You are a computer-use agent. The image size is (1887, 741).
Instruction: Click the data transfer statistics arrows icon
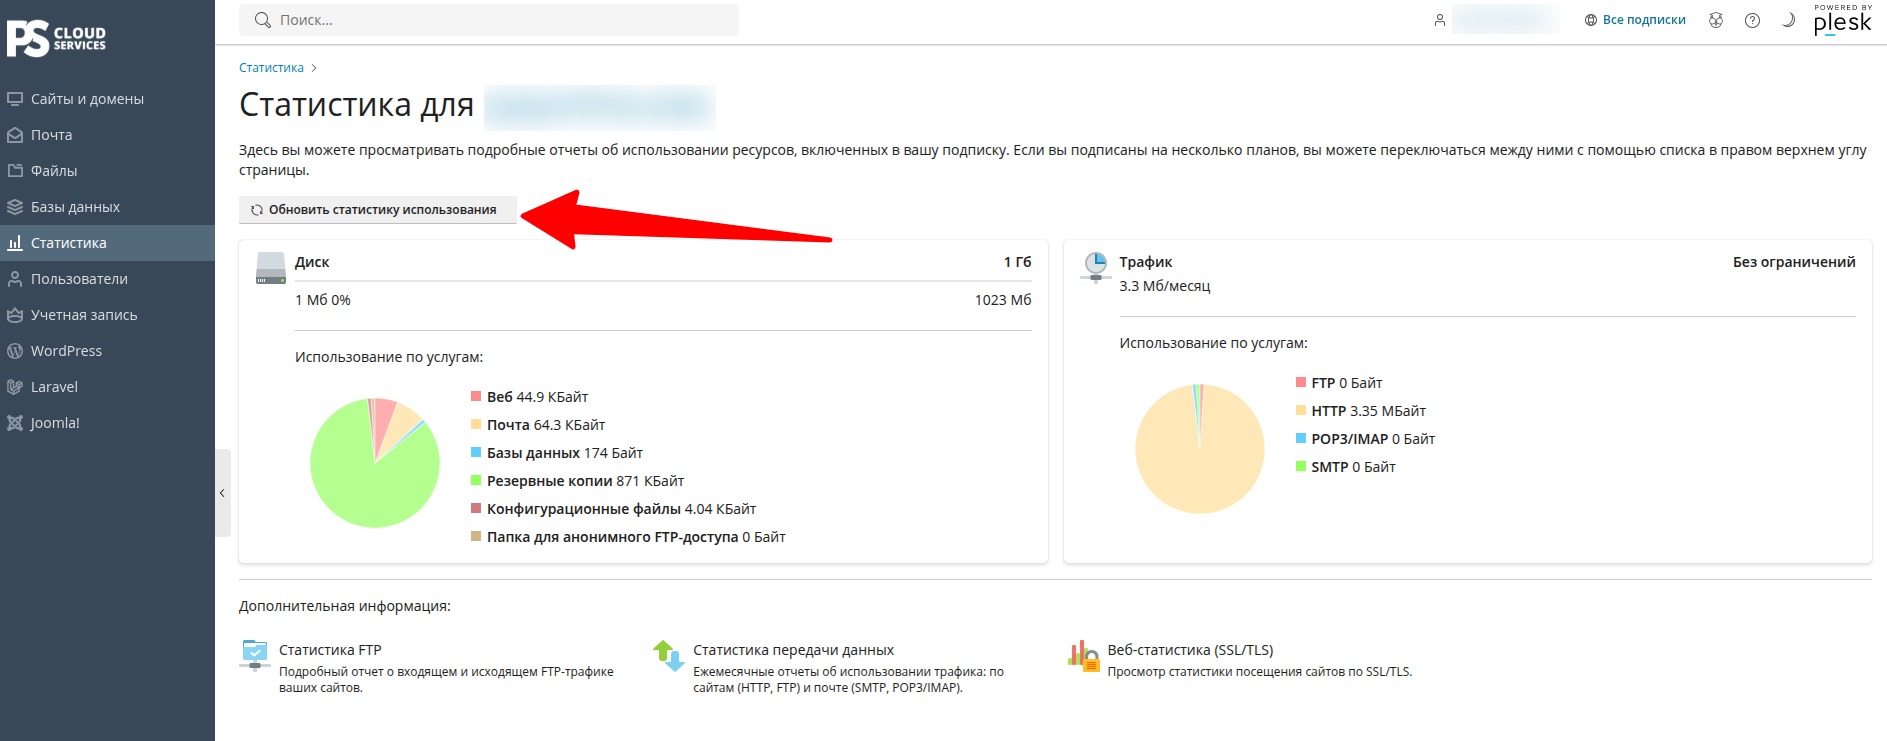[x=668, y=656]
